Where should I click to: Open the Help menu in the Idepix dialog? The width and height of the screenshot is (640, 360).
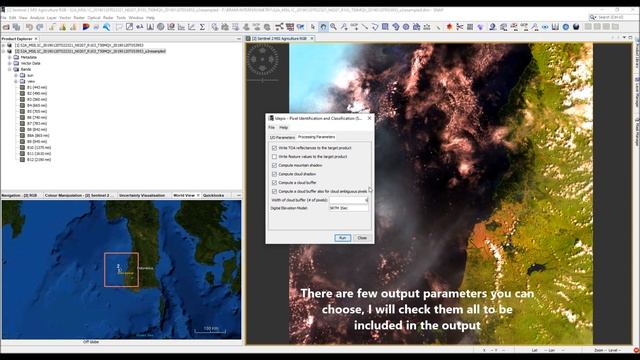[284, 128]
